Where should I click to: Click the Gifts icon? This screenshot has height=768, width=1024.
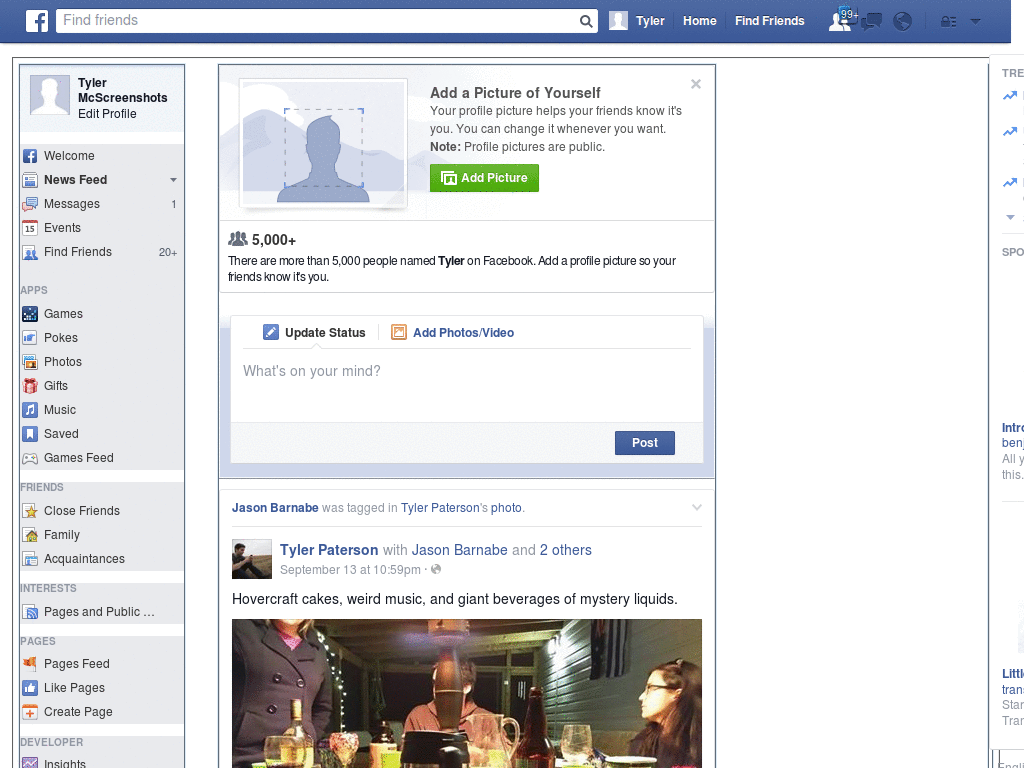(x=30, y=386)
